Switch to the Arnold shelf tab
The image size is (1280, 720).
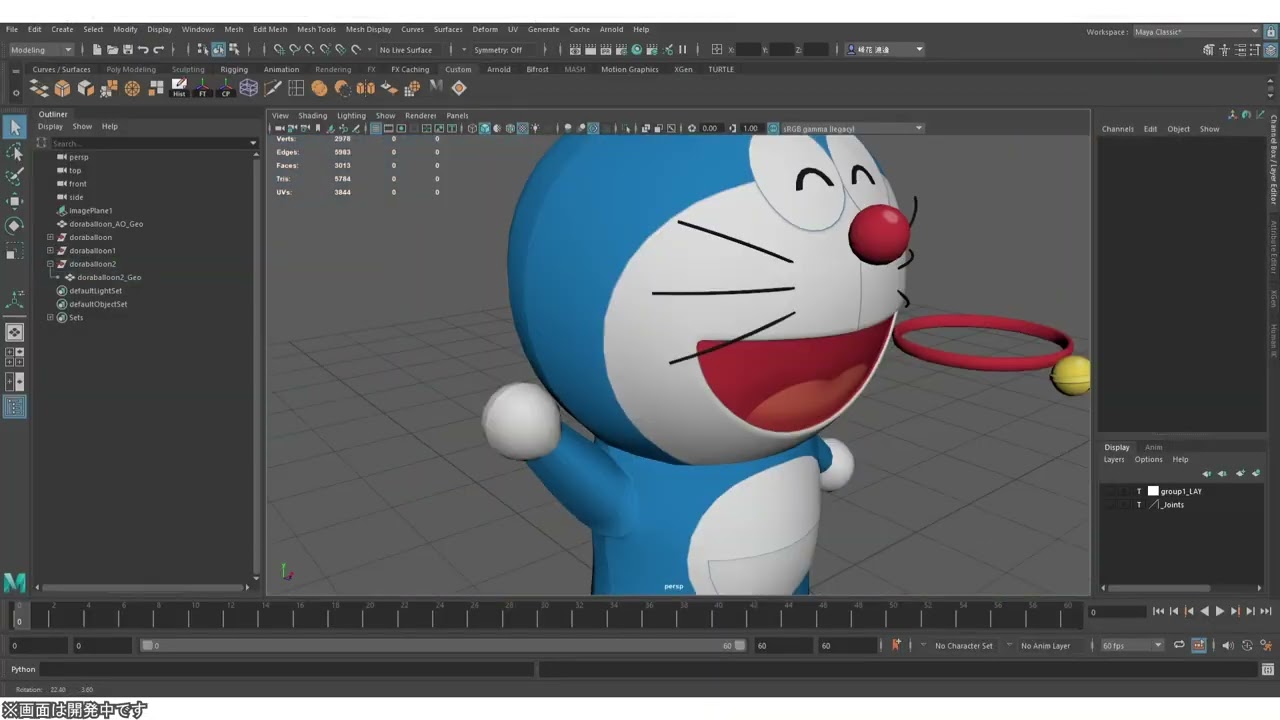point(498,69)
